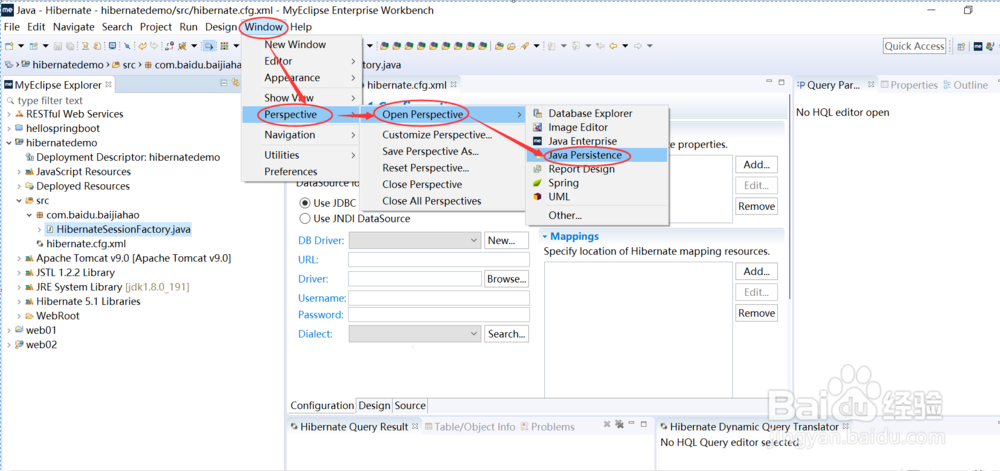Click the Report Design perspective icon

coord(537,169)
